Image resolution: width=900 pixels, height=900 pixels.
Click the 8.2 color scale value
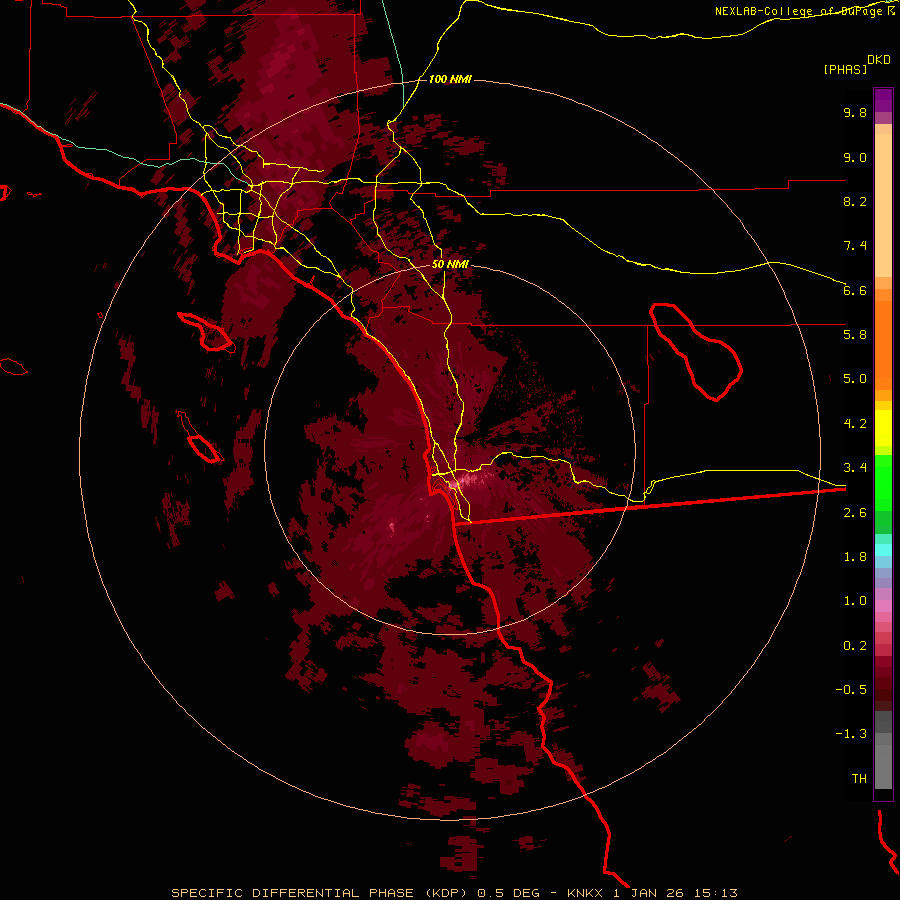(x=855, y=201)
